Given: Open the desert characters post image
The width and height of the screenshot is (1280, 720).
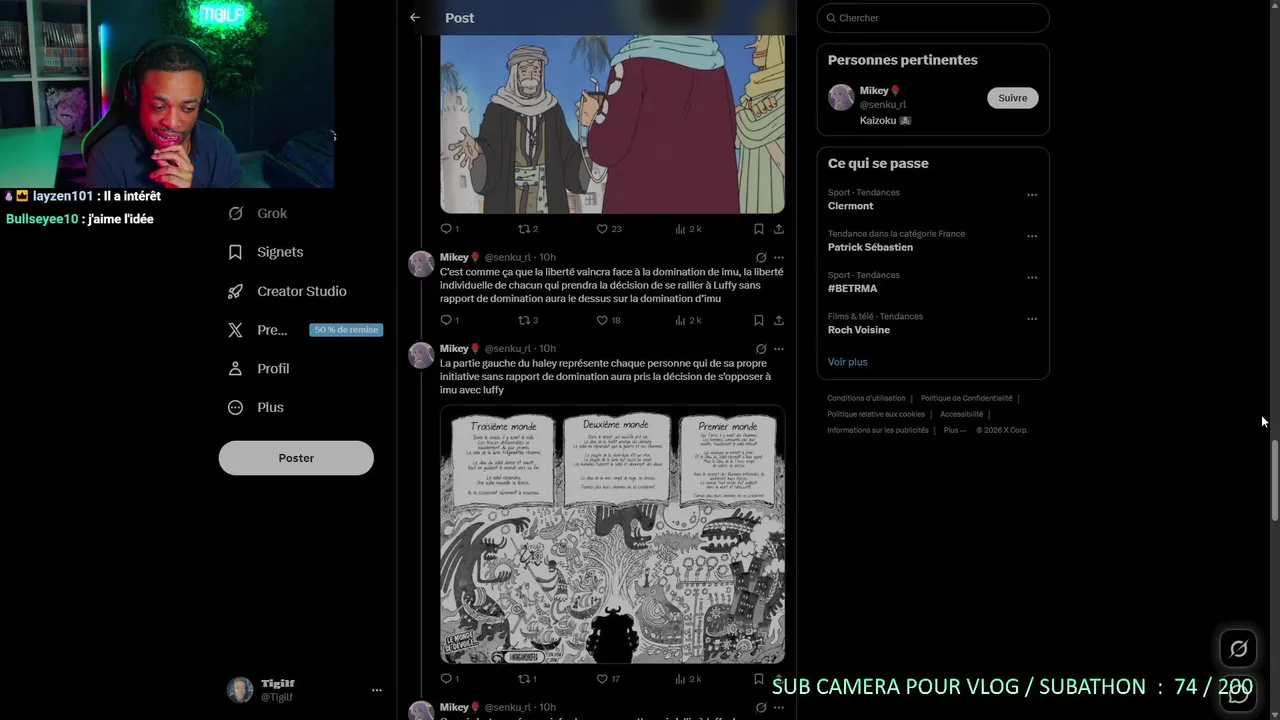Looking at the screenshot, I should tap(612, 124).
